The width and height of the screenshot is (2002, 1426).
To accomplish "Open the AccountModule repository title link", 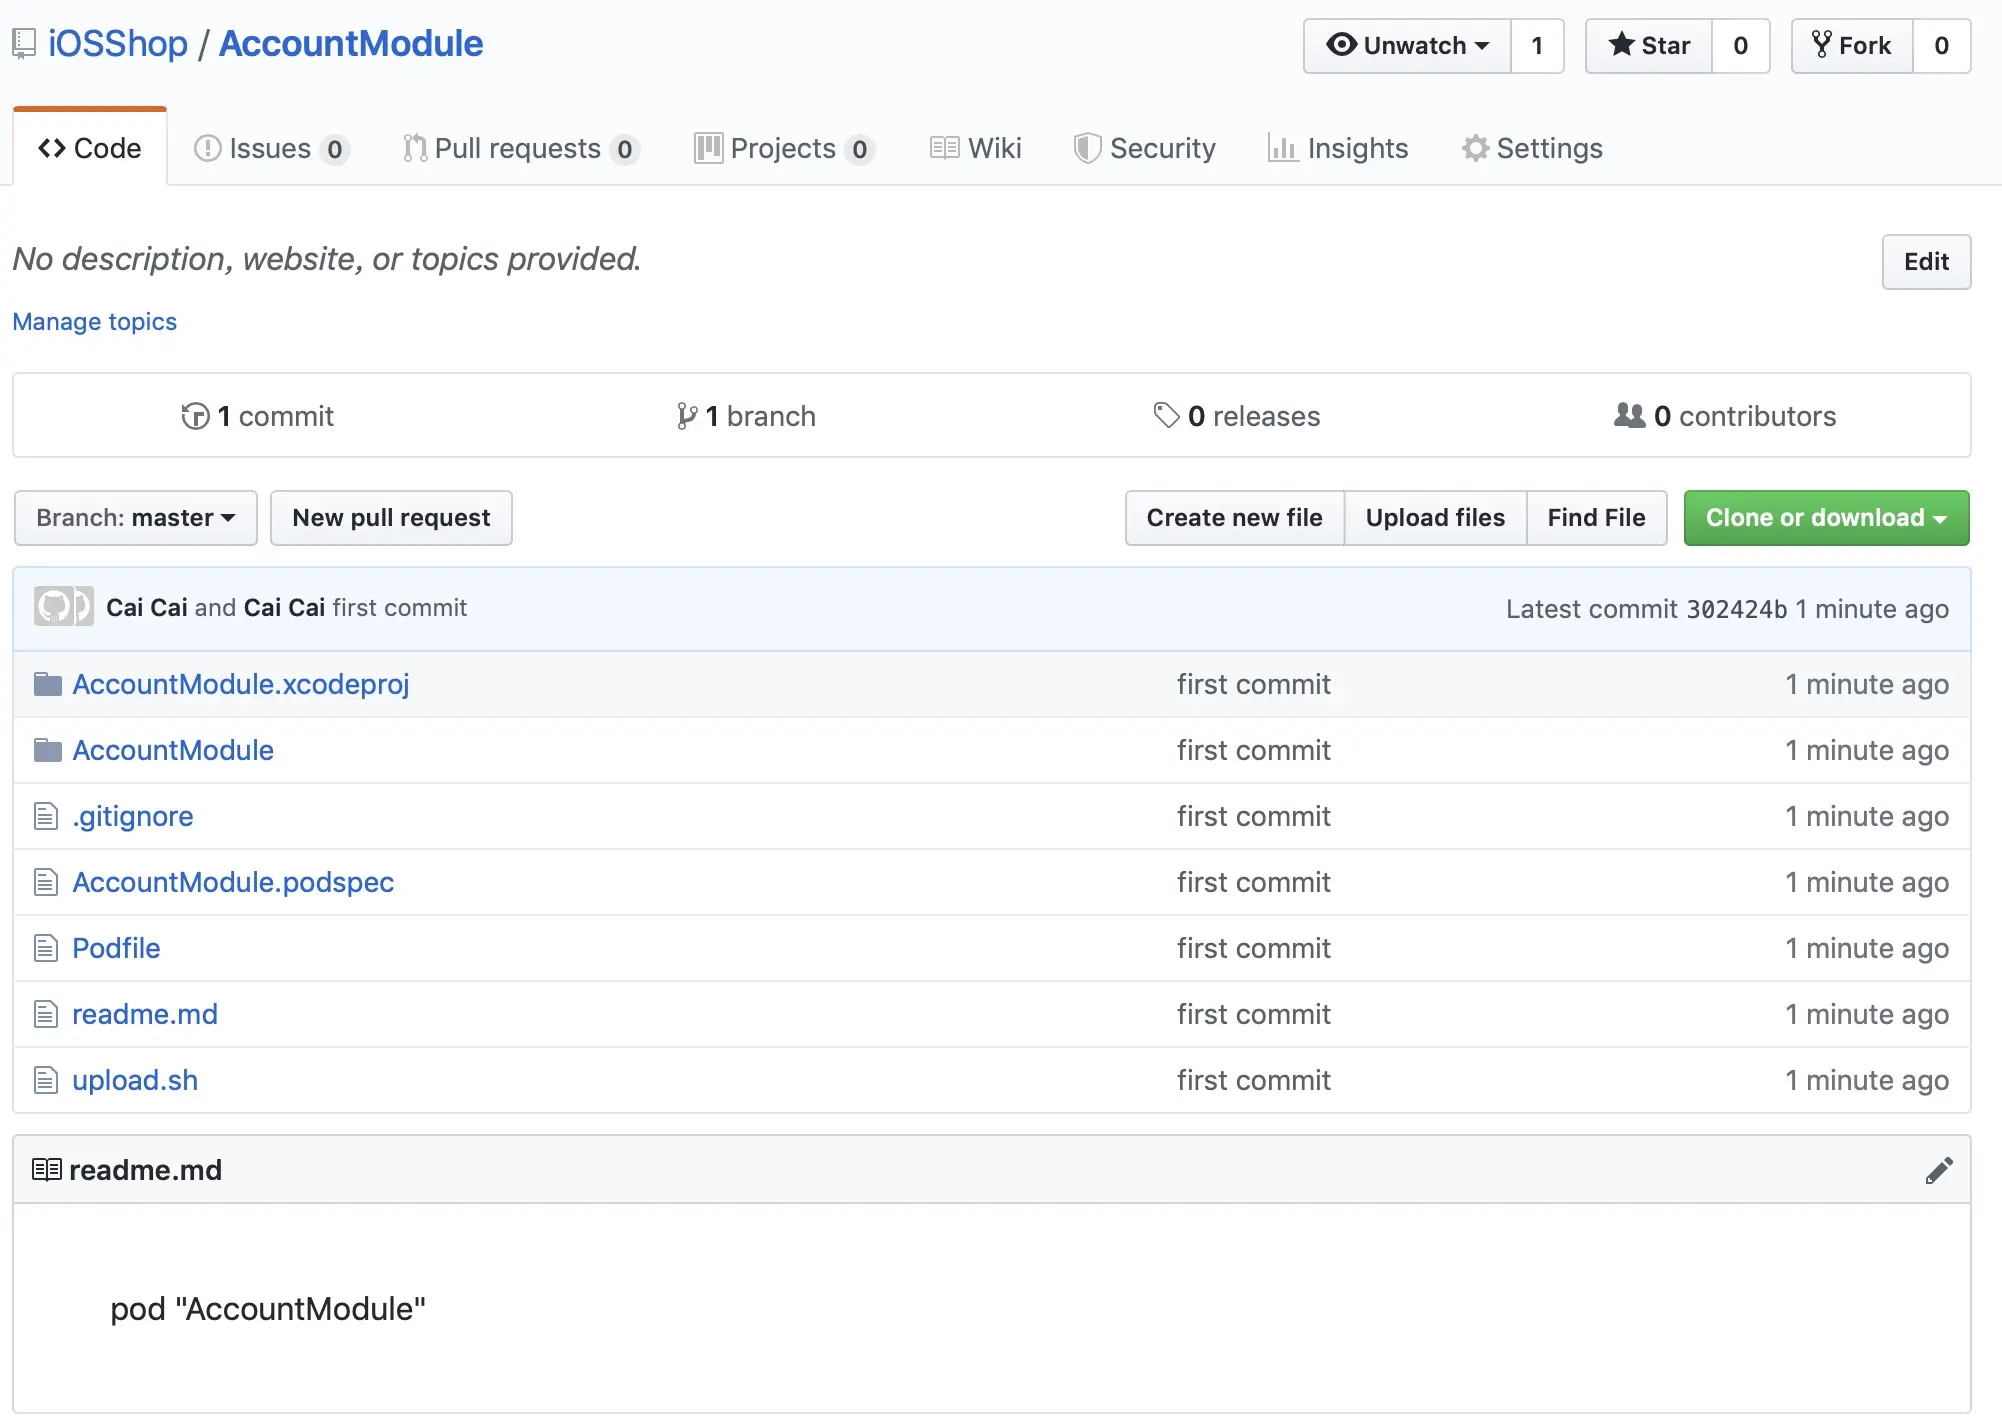I will [351, 44].
